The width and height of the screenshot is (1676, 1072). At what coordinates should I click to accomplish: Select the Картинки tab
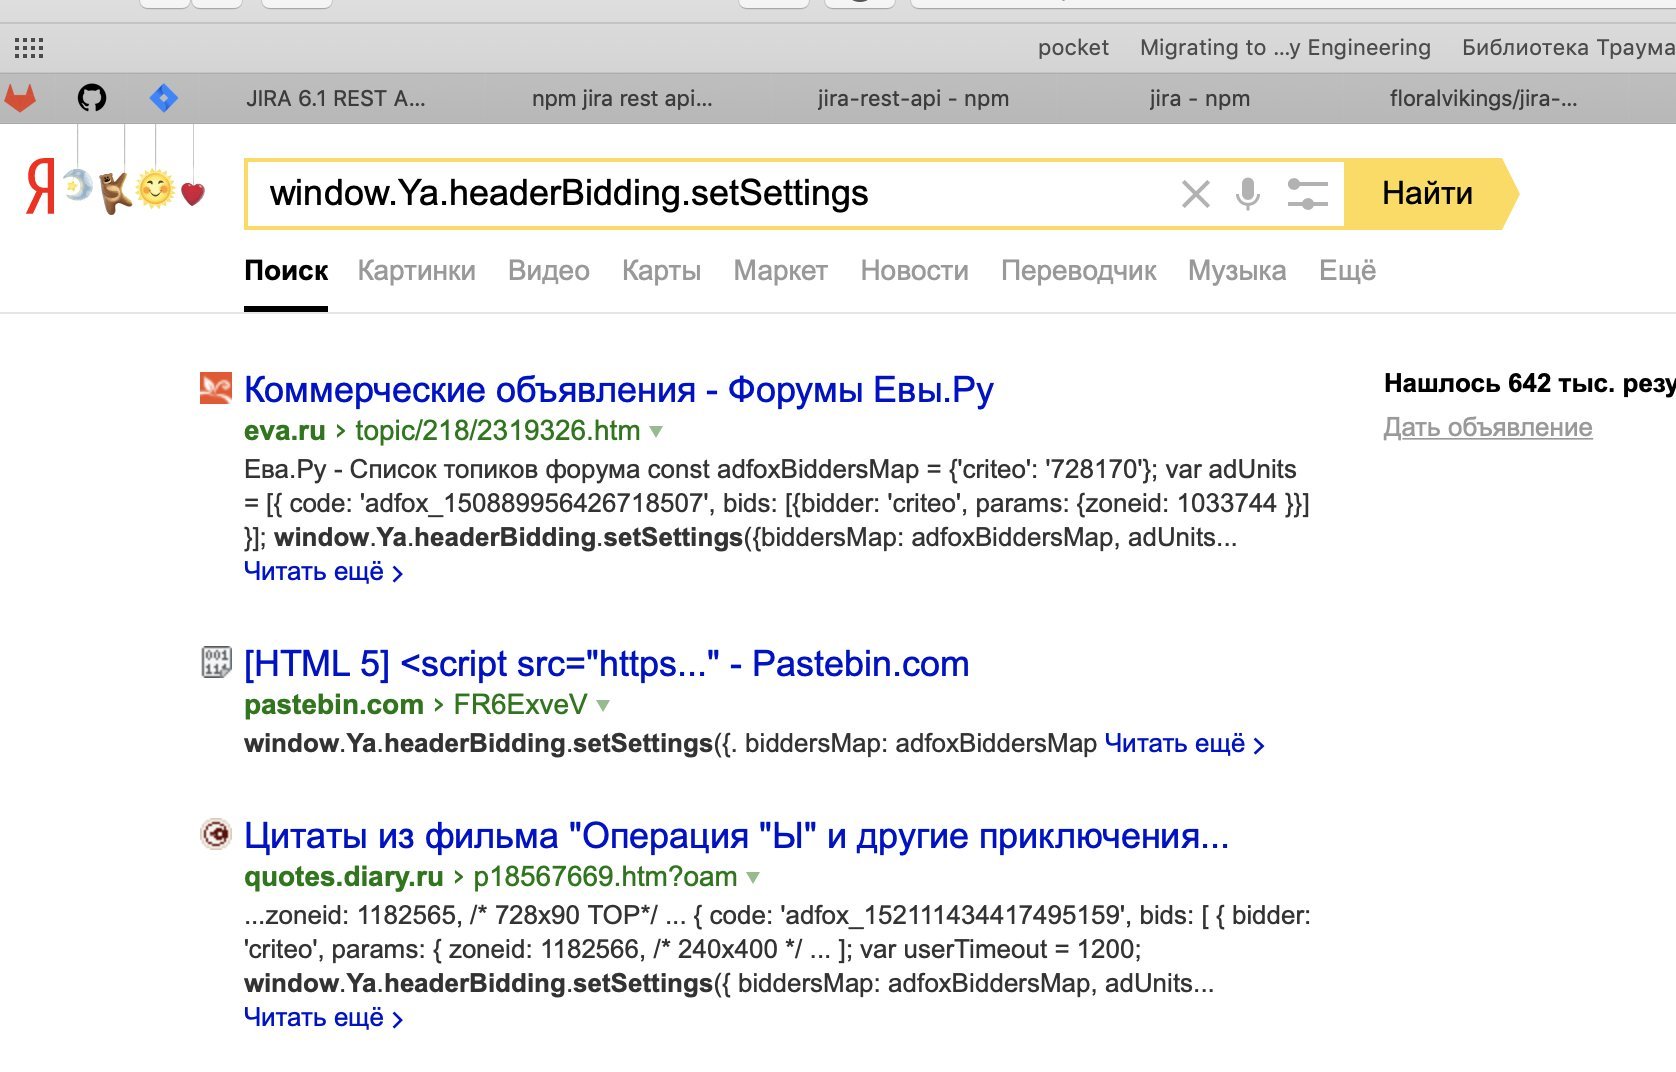(x=417, y=271)
